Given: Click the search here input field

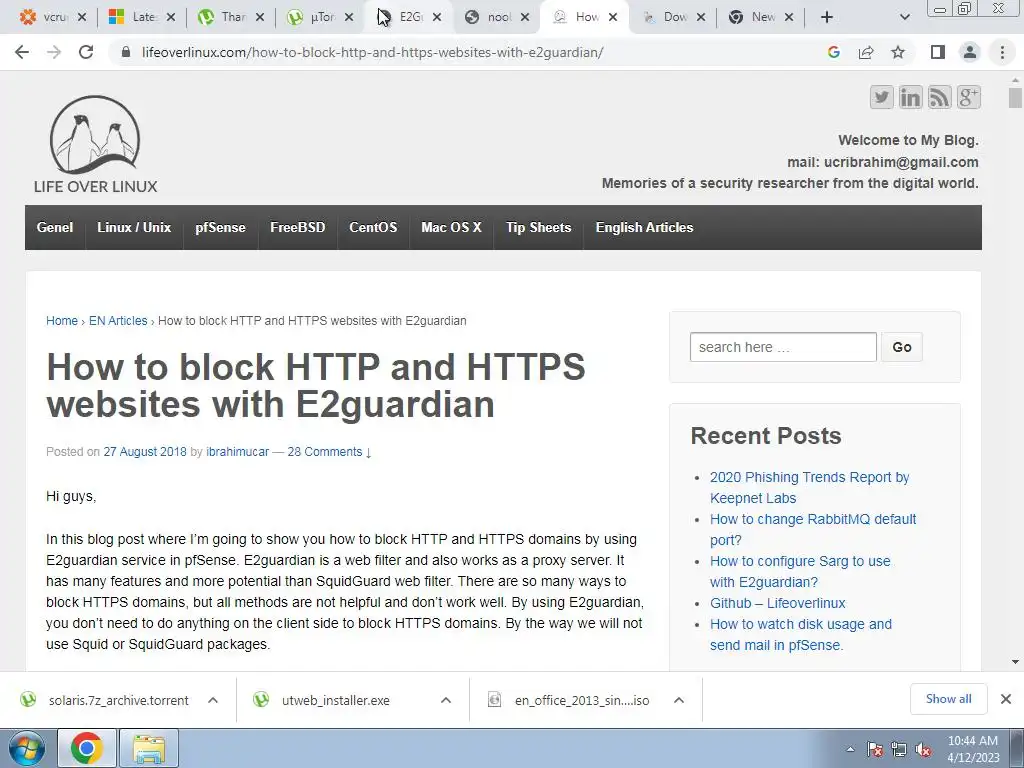Looking at the screenshot, I should [783, 347].
